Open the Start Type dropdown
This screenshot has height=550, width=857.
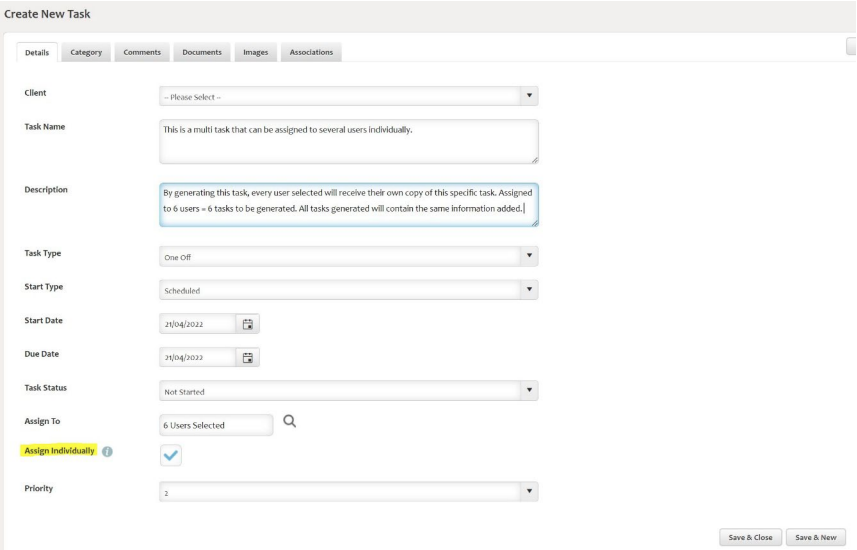coord(349,290)
